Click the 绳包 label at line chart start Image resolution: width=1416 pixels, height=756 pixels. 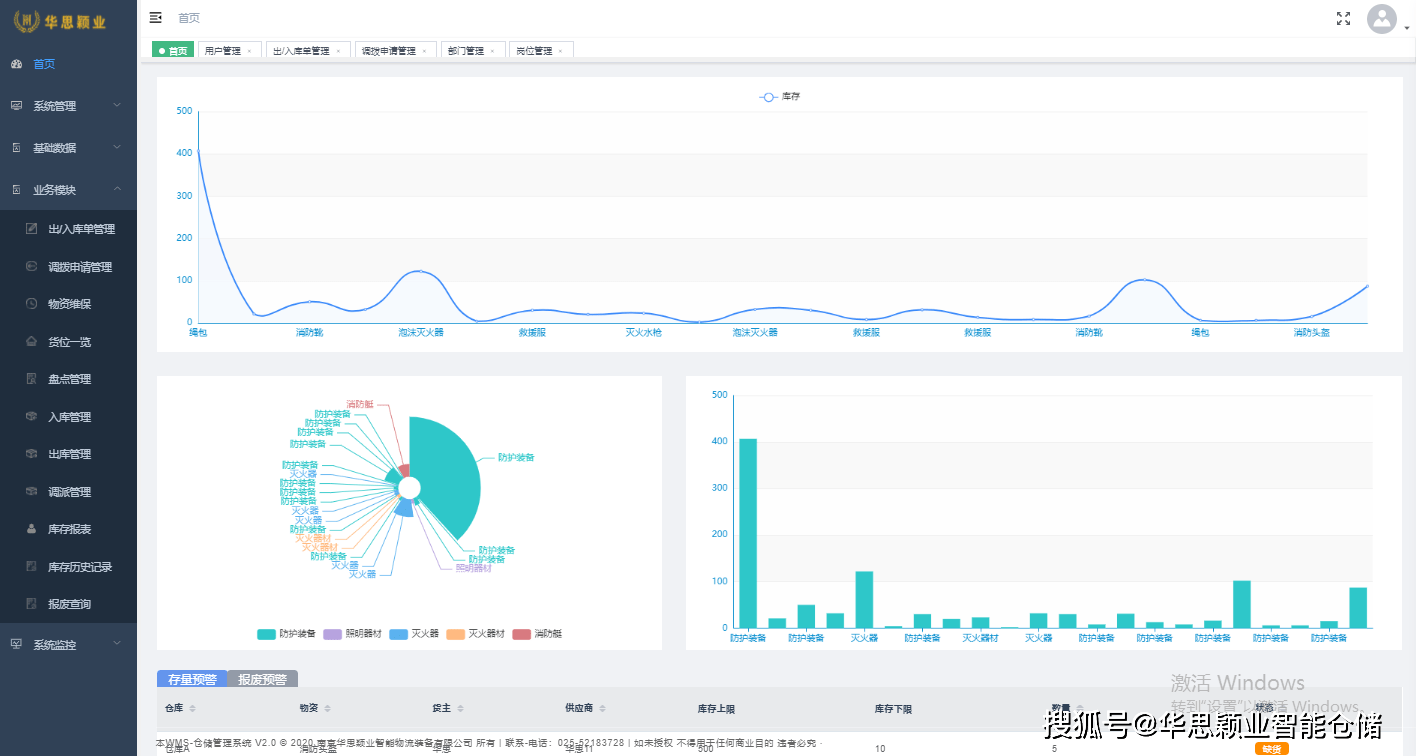tap(198, 332)
